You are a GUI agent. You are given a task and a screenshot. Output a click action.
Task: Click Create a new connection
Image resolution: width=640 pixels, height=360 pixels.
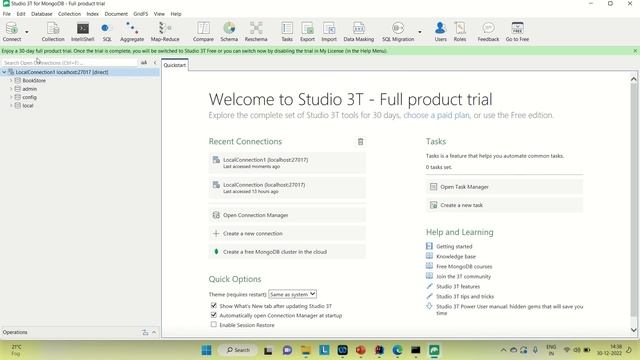287,233
